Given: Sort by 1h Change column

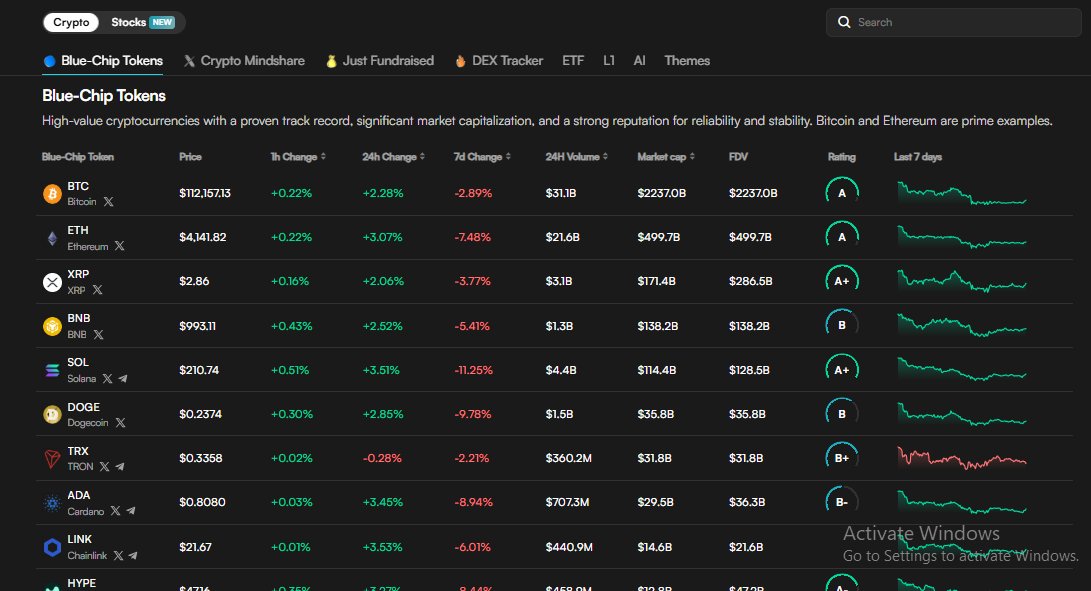Looking at the screenshot, I should click(298, 157).
